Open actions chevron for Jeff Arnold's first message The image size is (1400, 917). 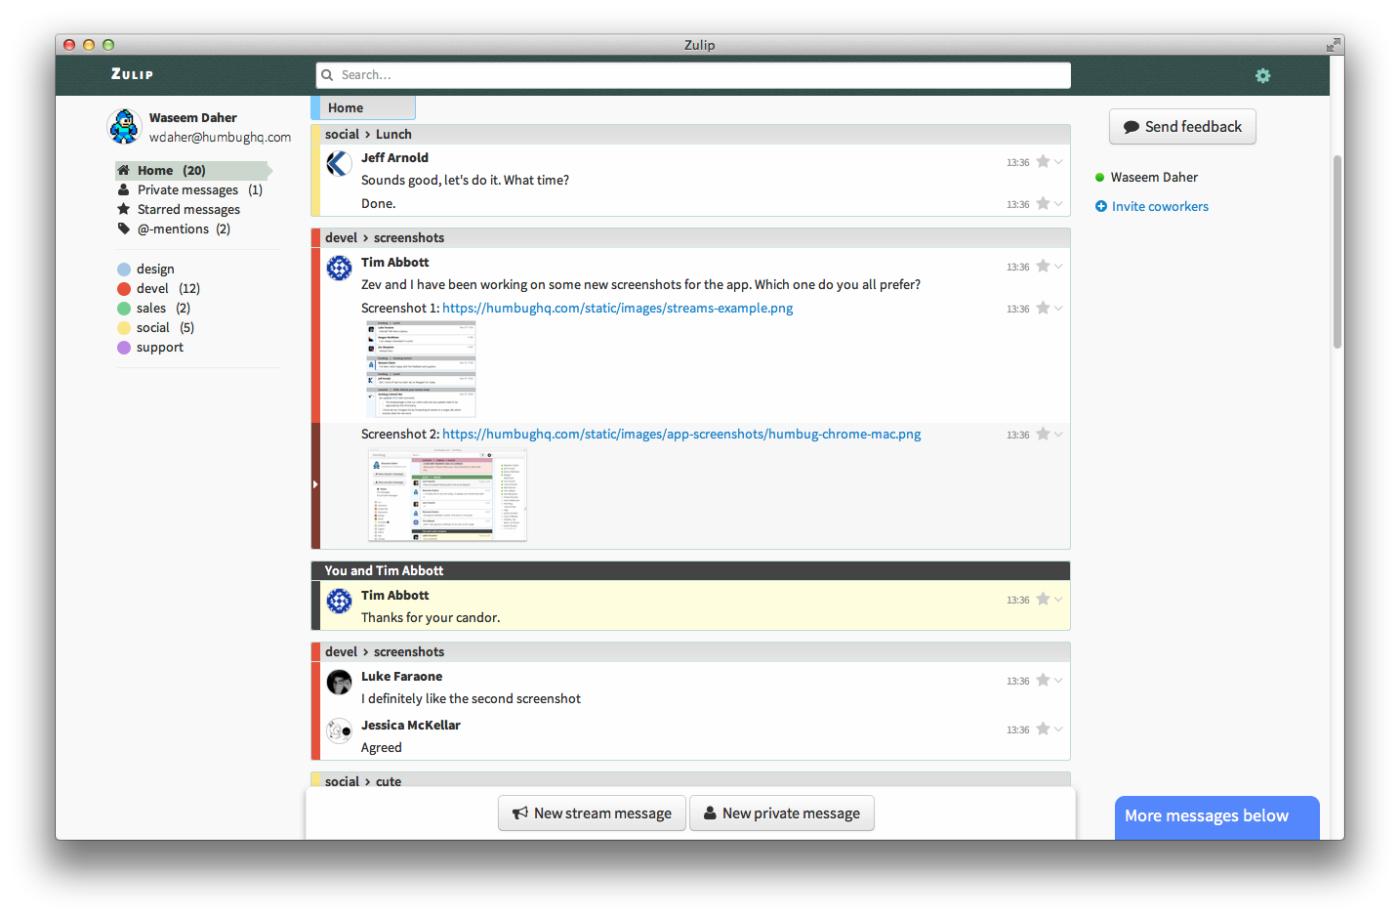point(1058,162)
